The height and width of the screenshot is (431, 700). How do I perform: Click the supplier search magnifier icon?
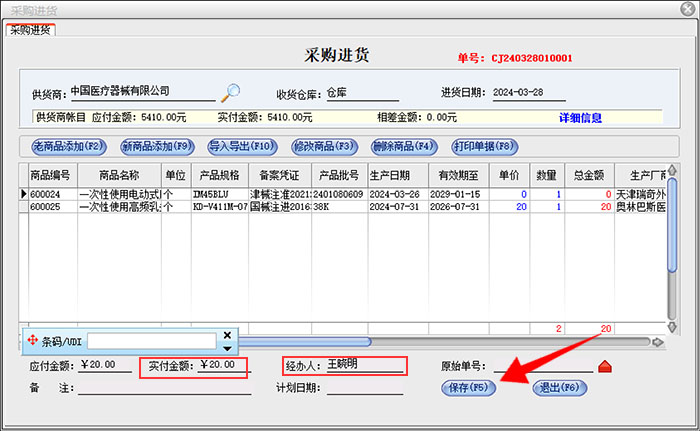point(231,93)
